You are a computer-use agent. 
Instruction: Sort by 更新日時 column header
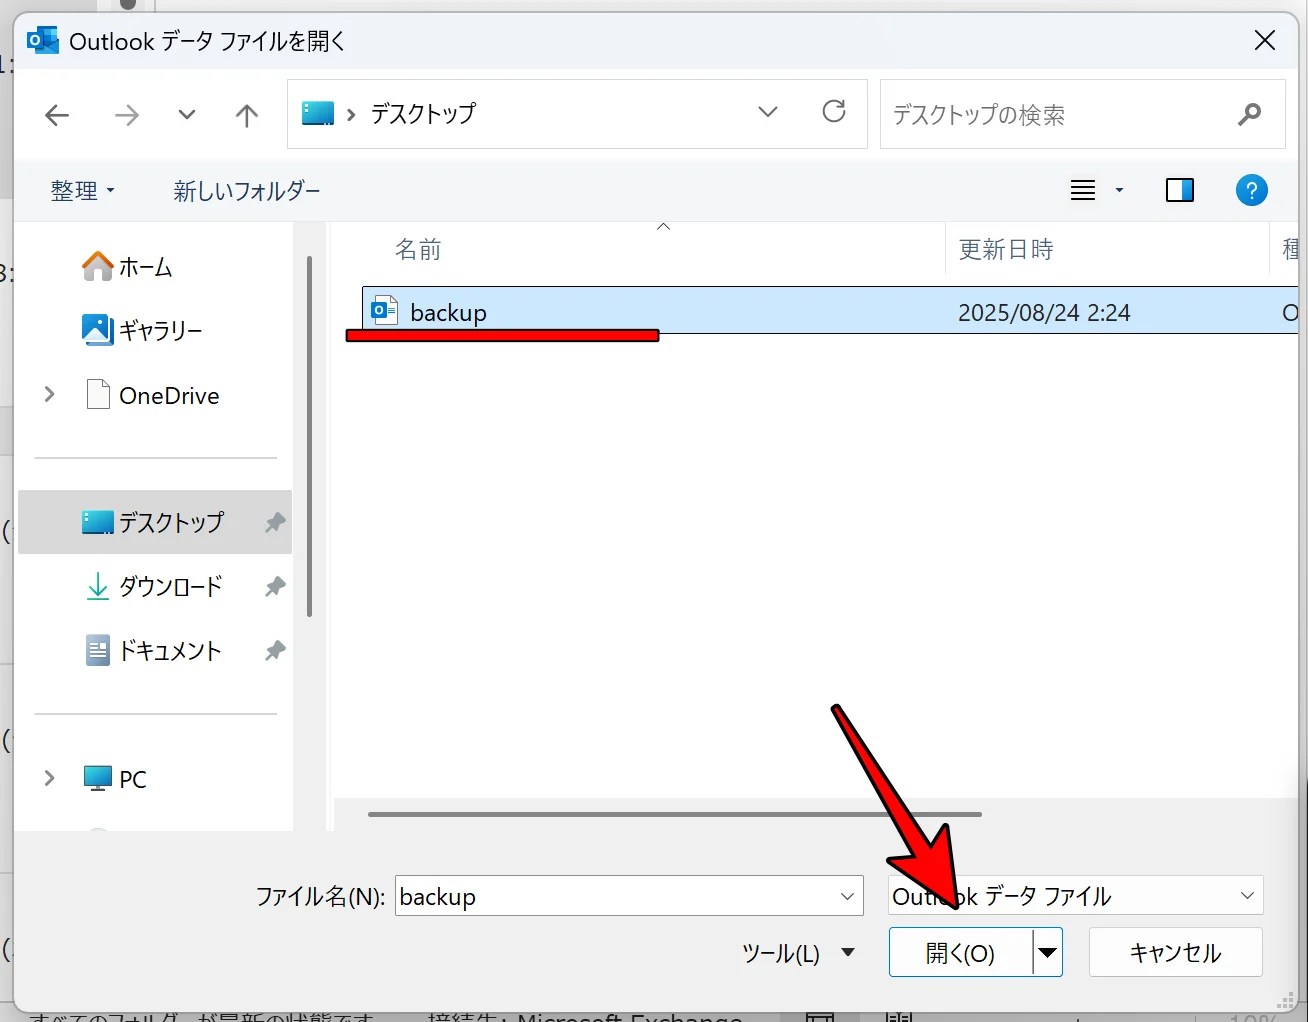click(1006, 249)
